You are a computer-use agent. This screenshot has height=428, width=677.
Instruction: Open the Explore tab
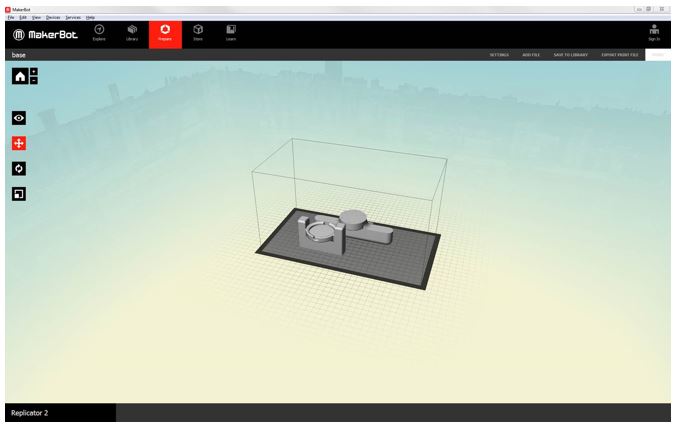point(99,32)
